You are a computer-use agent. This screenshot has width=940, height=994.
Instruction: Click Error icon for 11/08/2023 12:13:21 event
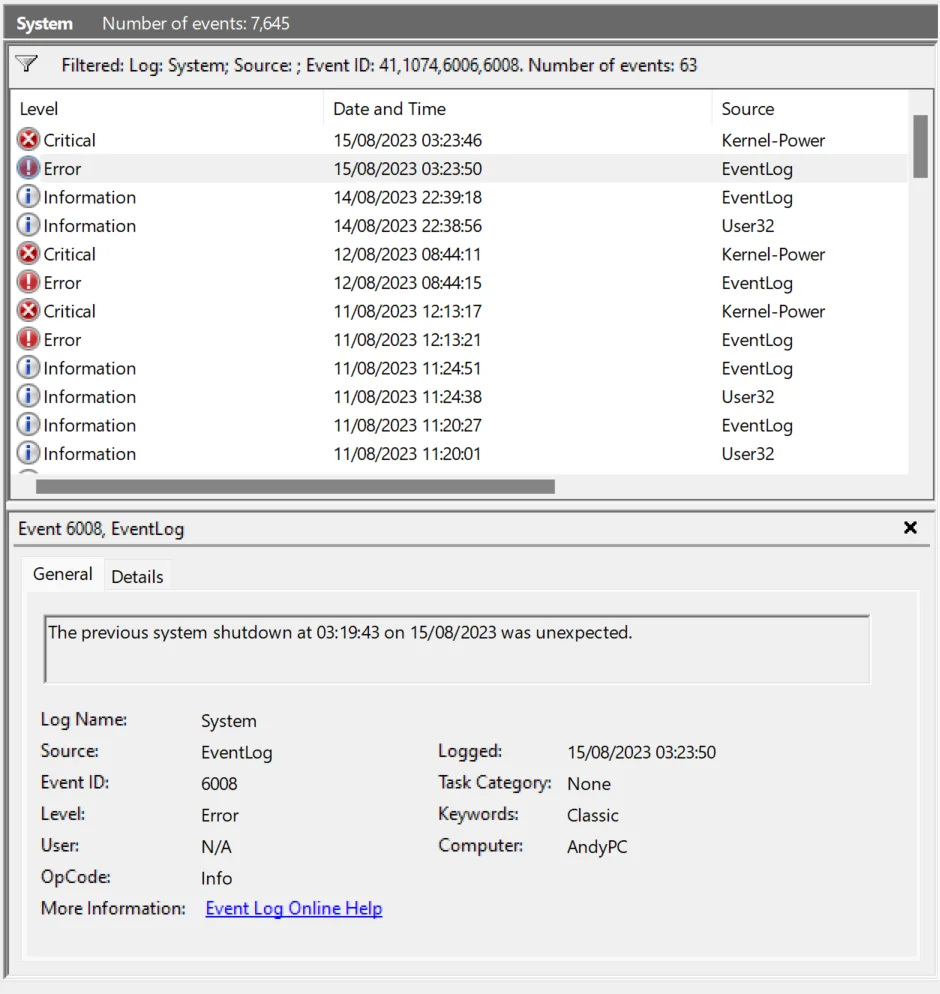point(29,339)
